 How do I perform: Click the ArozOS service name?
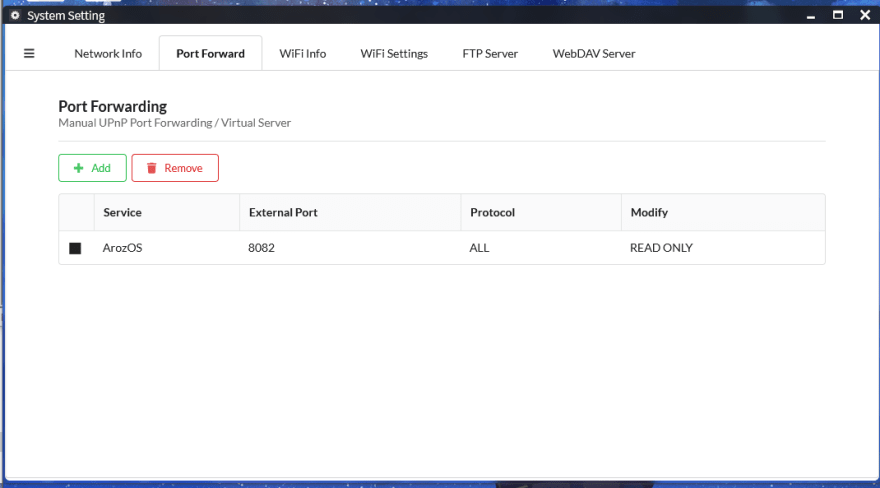click(122, 248)
